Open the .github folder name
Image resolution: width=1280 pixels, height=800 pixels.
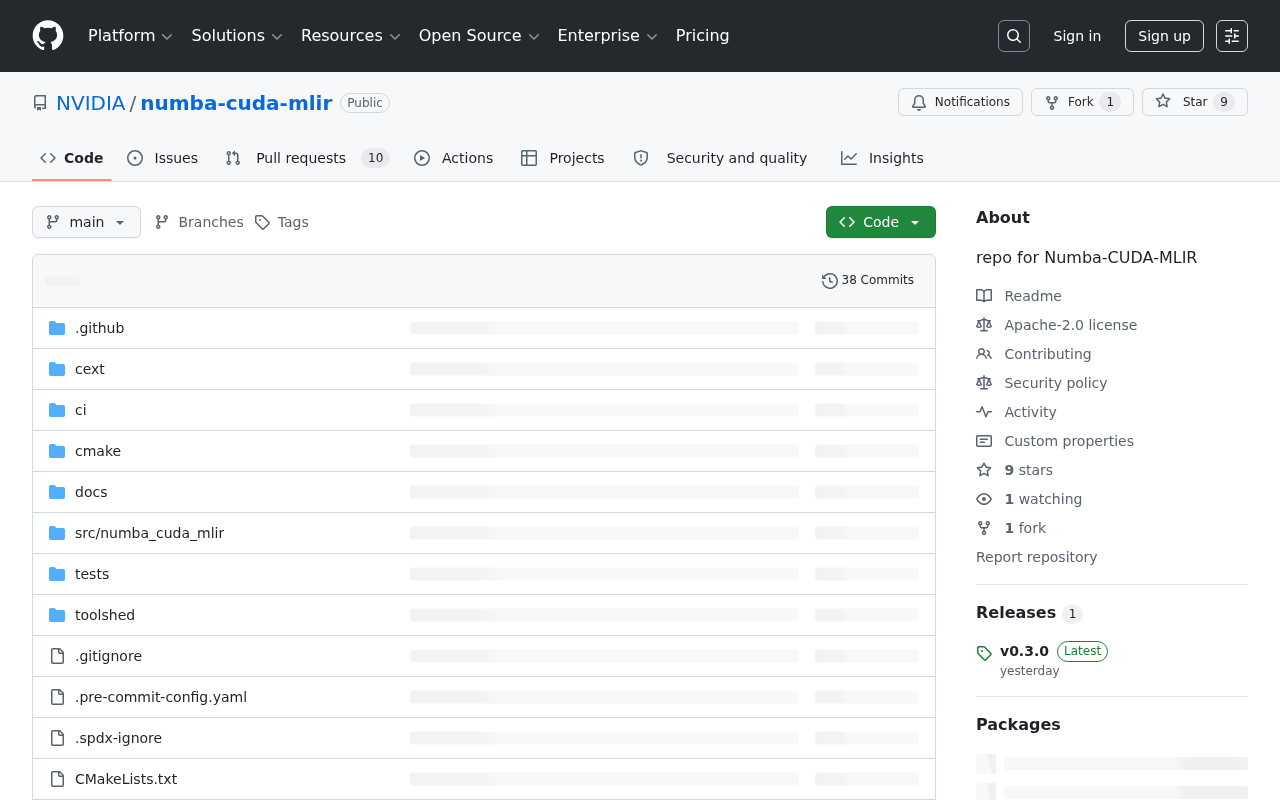[x=100, y=328]
